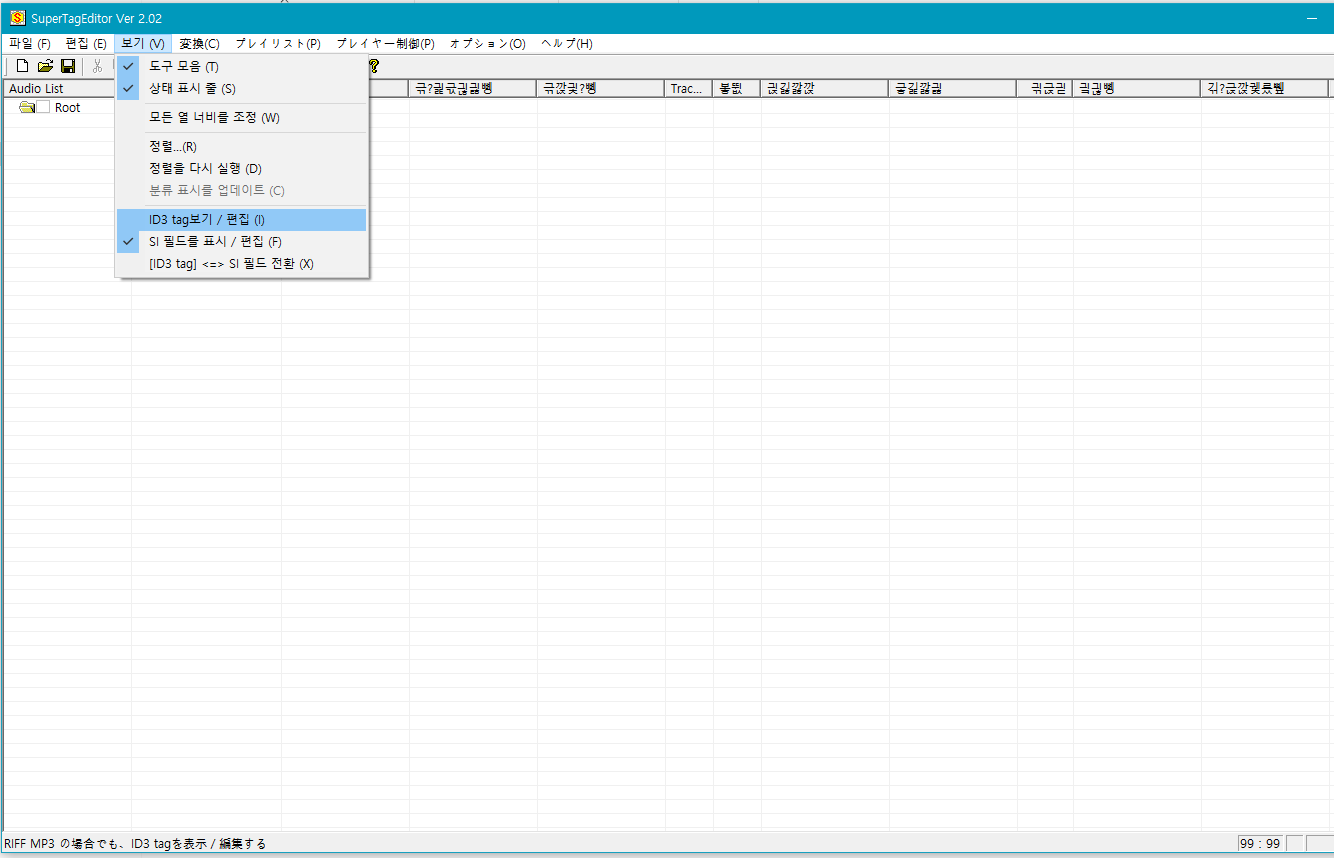
Task: Click the New file toolbar icon
Action: (22, 66)
